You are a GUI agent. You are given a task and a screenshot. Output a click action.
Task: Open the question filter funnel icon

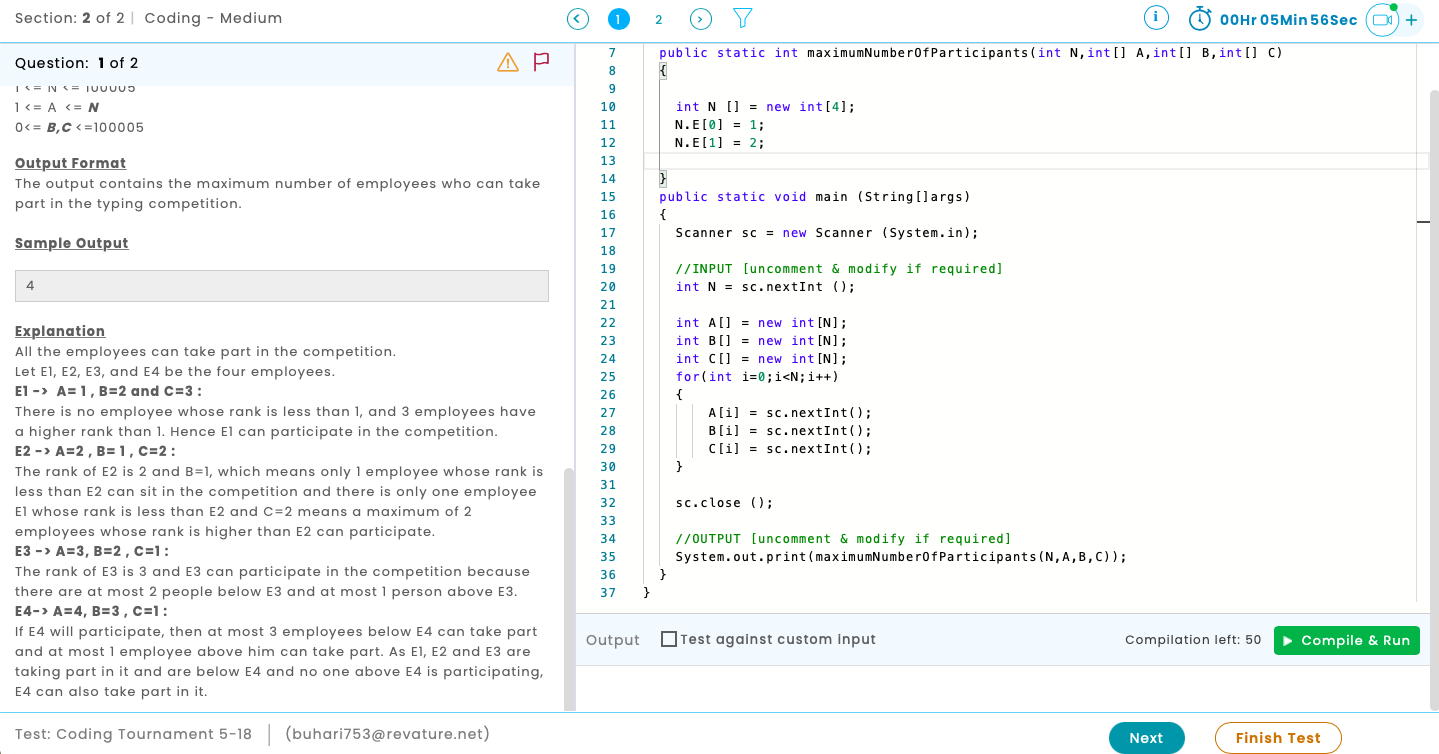click(742, 19)
